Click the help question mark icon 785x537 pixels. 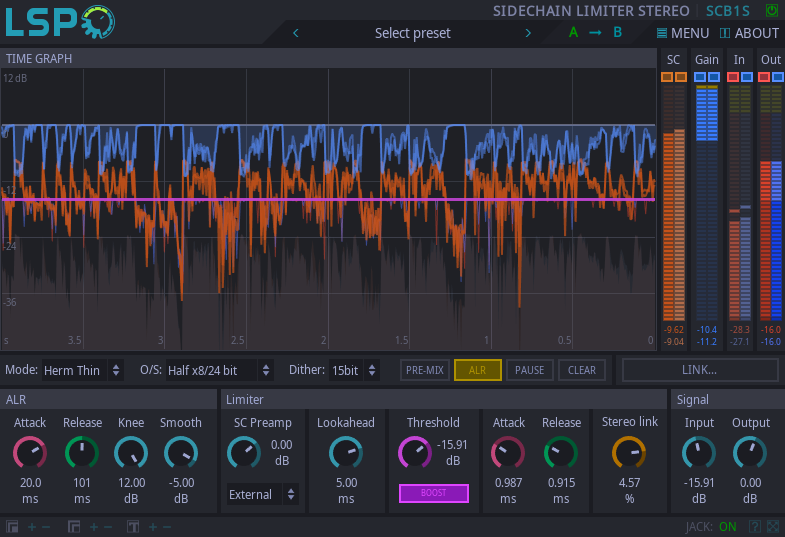(x=754, y=526)
